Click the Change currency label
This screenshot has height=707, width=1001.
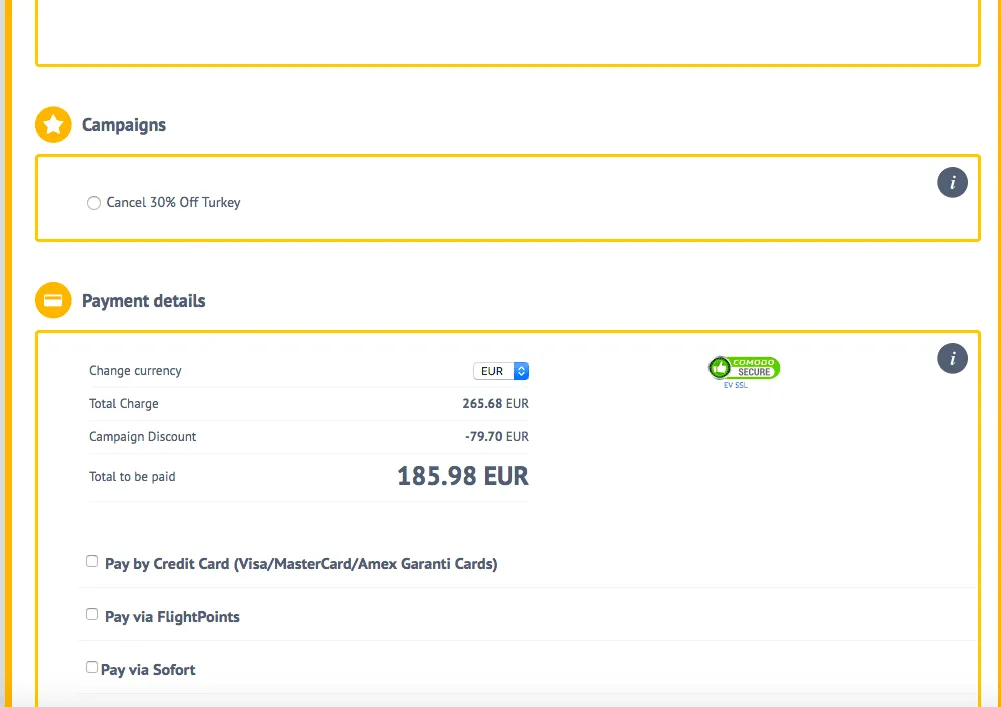135,371
